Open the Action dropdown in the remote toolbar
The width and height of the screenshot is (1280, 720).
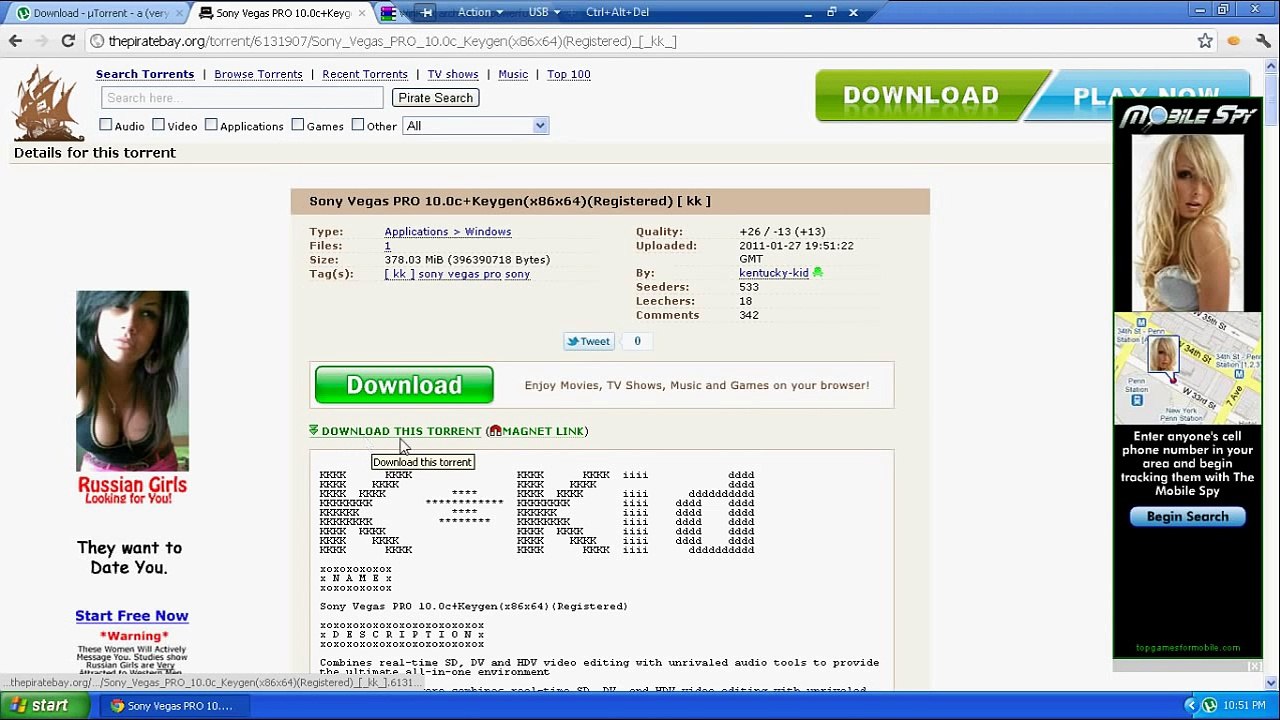coord(480,12)
